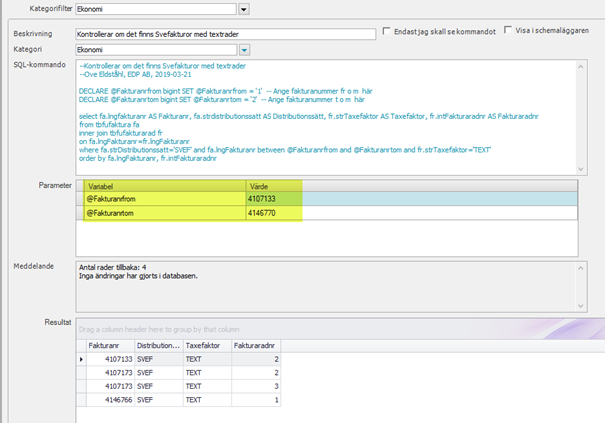Click the Värde column header
This screenshot has width=605, height=423.
[x=274, y=187]
